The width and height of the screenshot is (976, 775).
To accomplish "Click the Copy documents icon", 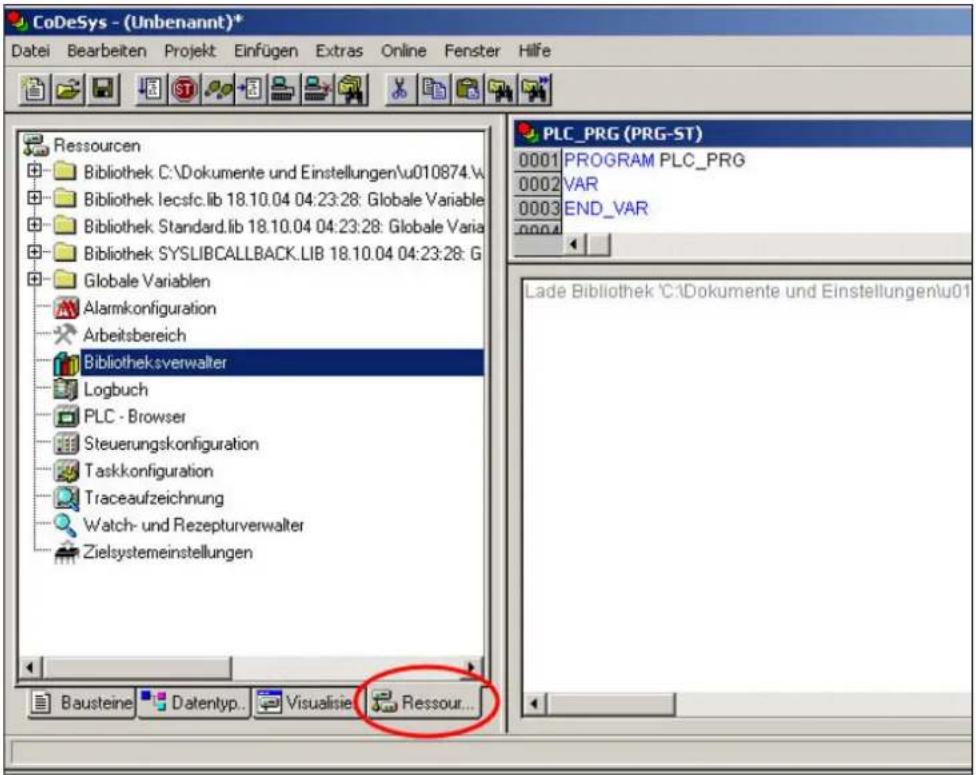I will 434,90.
